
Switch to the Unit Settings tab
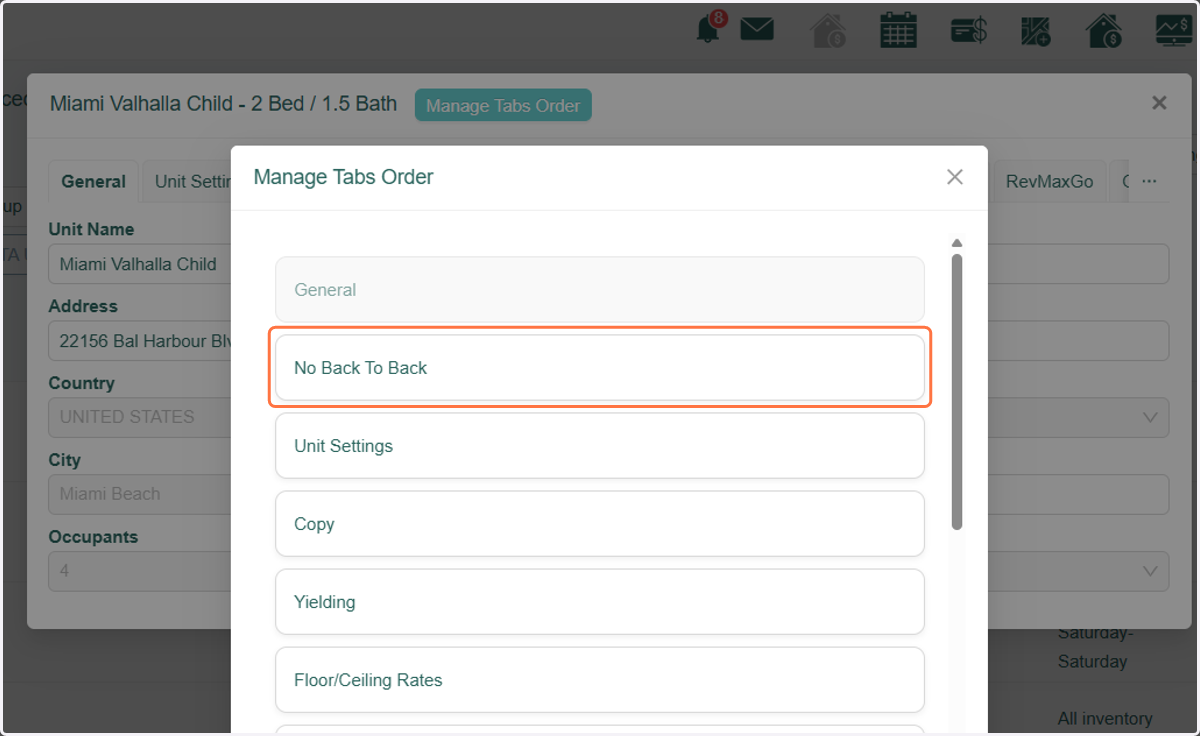coord(187,182)
